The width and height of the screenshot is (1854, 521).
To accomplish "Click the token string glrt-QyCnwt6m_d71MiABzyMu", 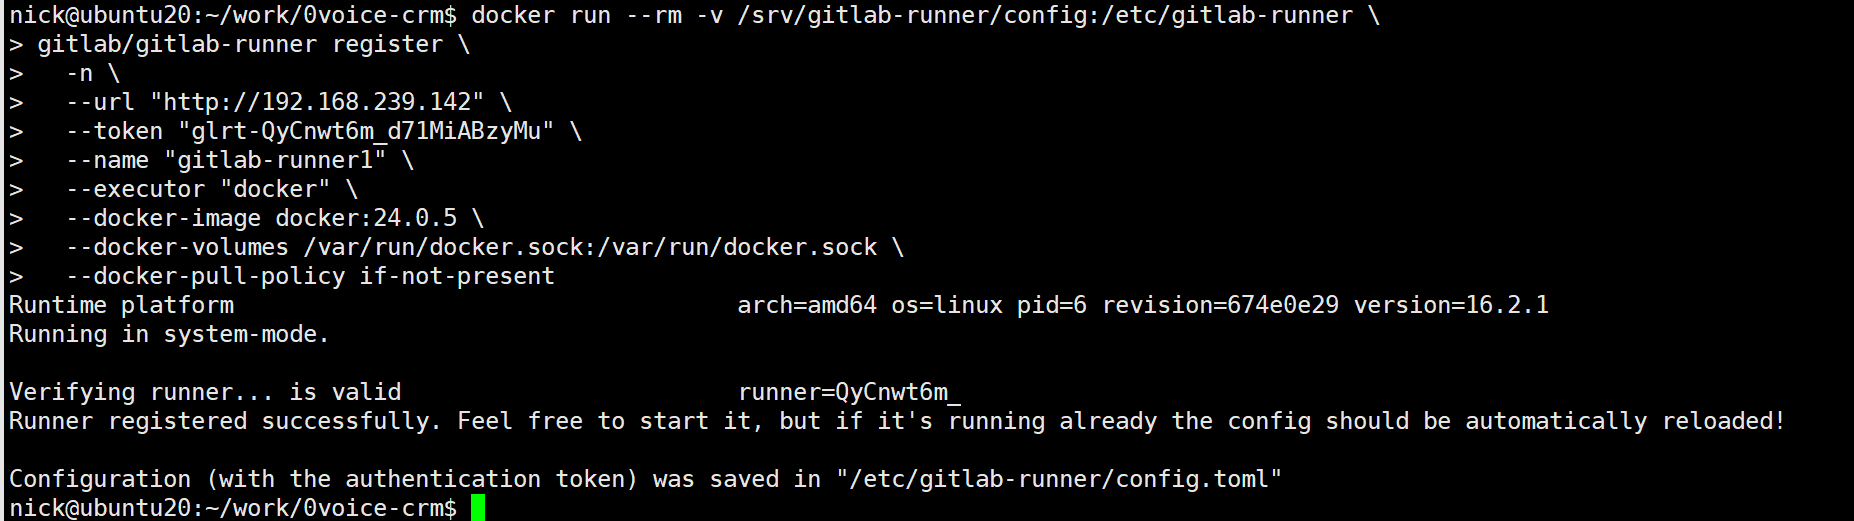I will pyautogui.click(x=366, y=131).
